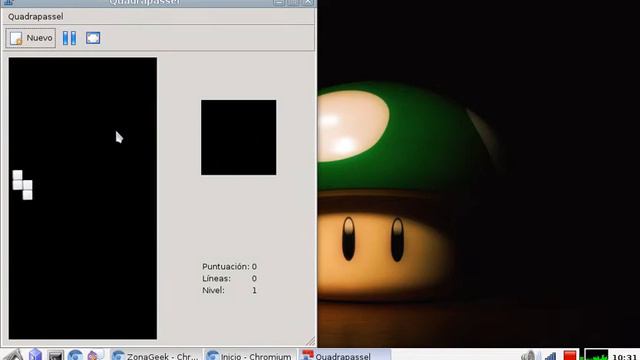Close the Quadrapassel window
Image resolution: width=640 pixels, height=360 pixels.
pos(309,2)
